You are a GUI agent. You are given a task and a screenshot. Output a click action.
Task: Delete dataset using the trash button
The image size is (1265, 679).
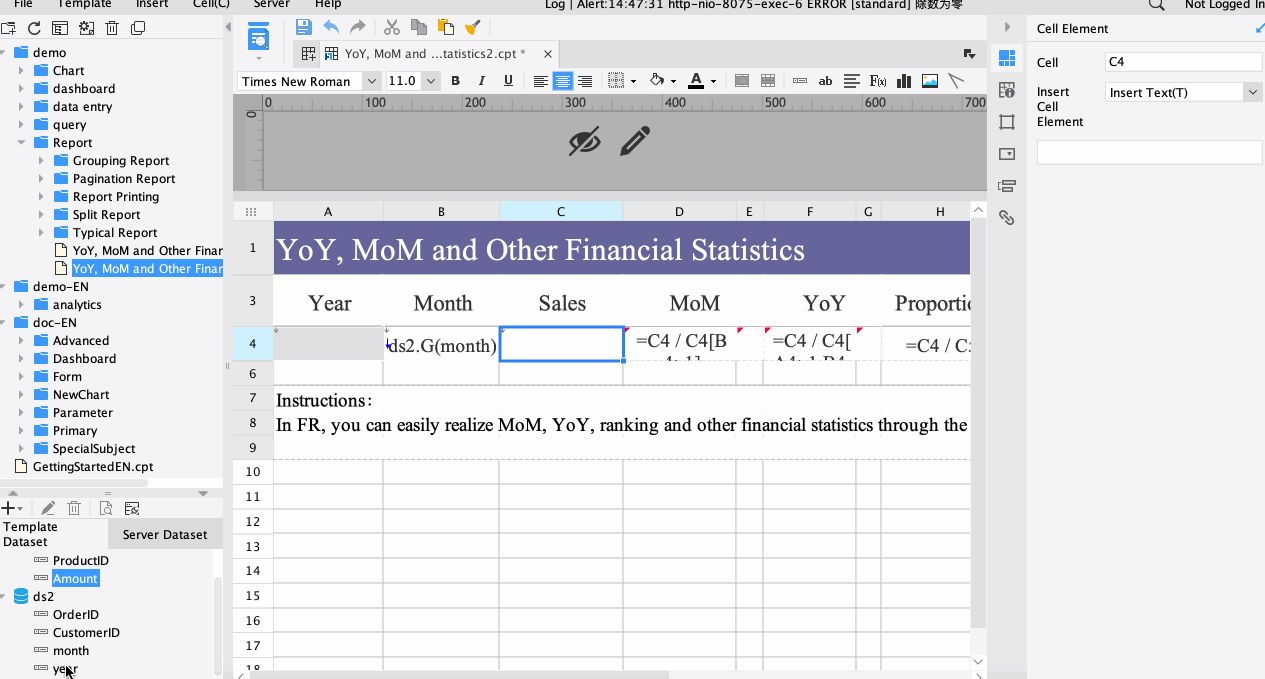tap(74, 508)
